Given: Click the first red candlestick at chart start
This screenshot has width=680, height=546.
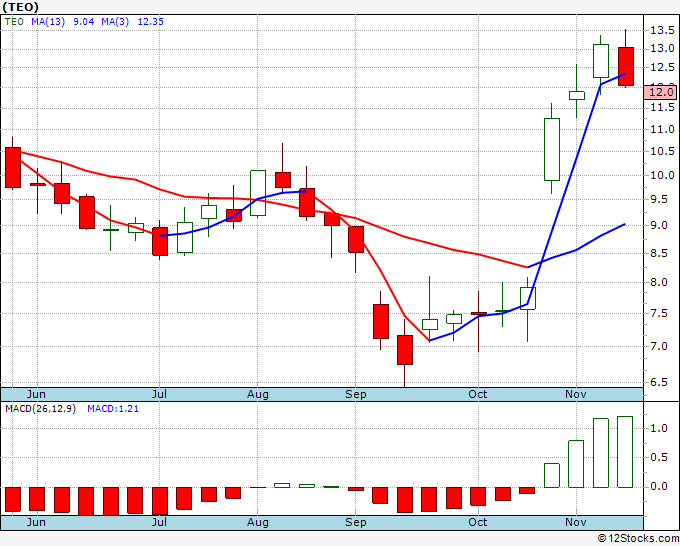Looking at the screenshot, I should point(13,167).
